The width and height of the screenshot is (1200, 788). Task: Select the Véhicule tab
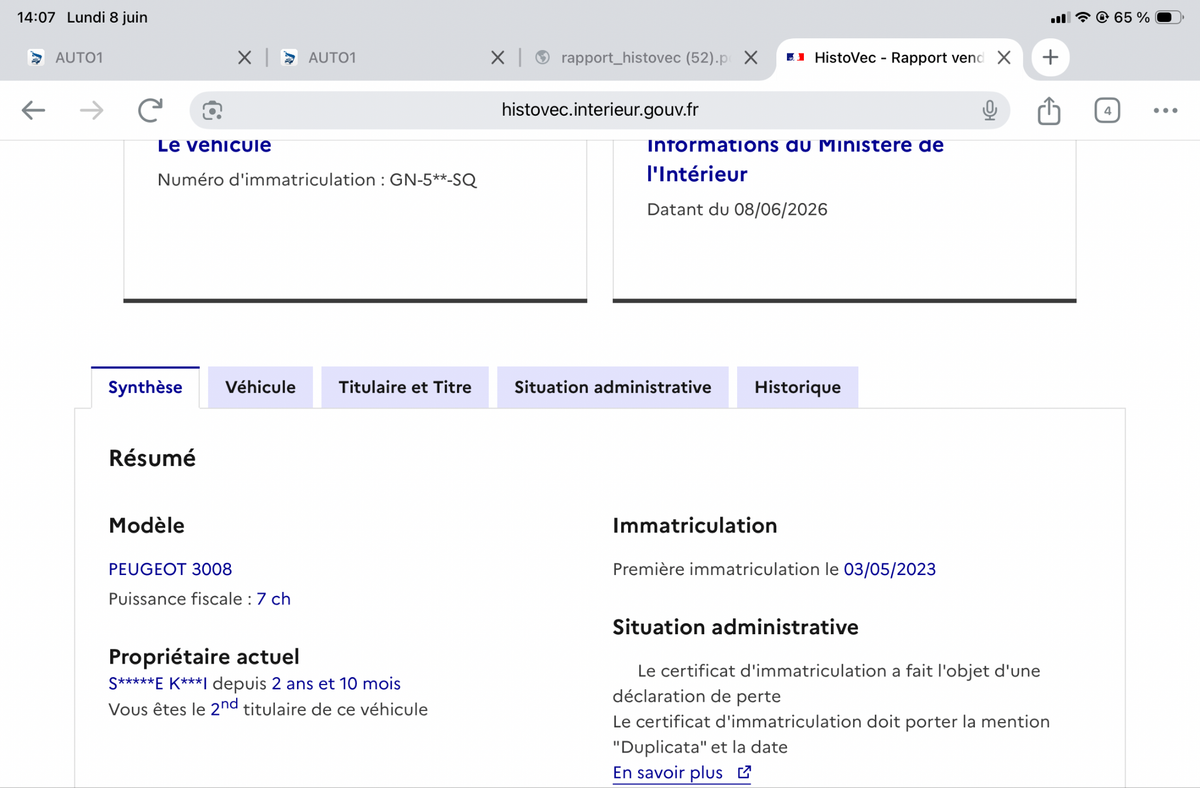pyautogui.click(x=260, y=387)
